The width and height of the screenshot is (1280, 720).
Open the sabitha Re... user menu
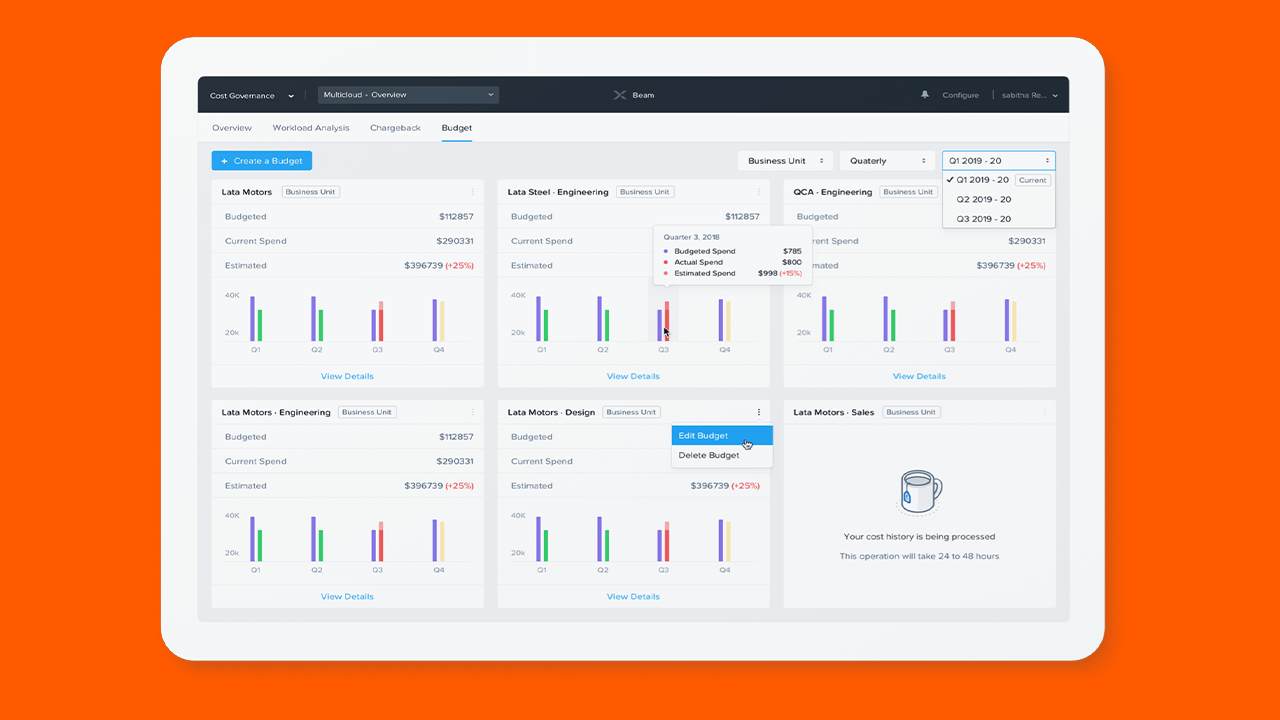1029,96
